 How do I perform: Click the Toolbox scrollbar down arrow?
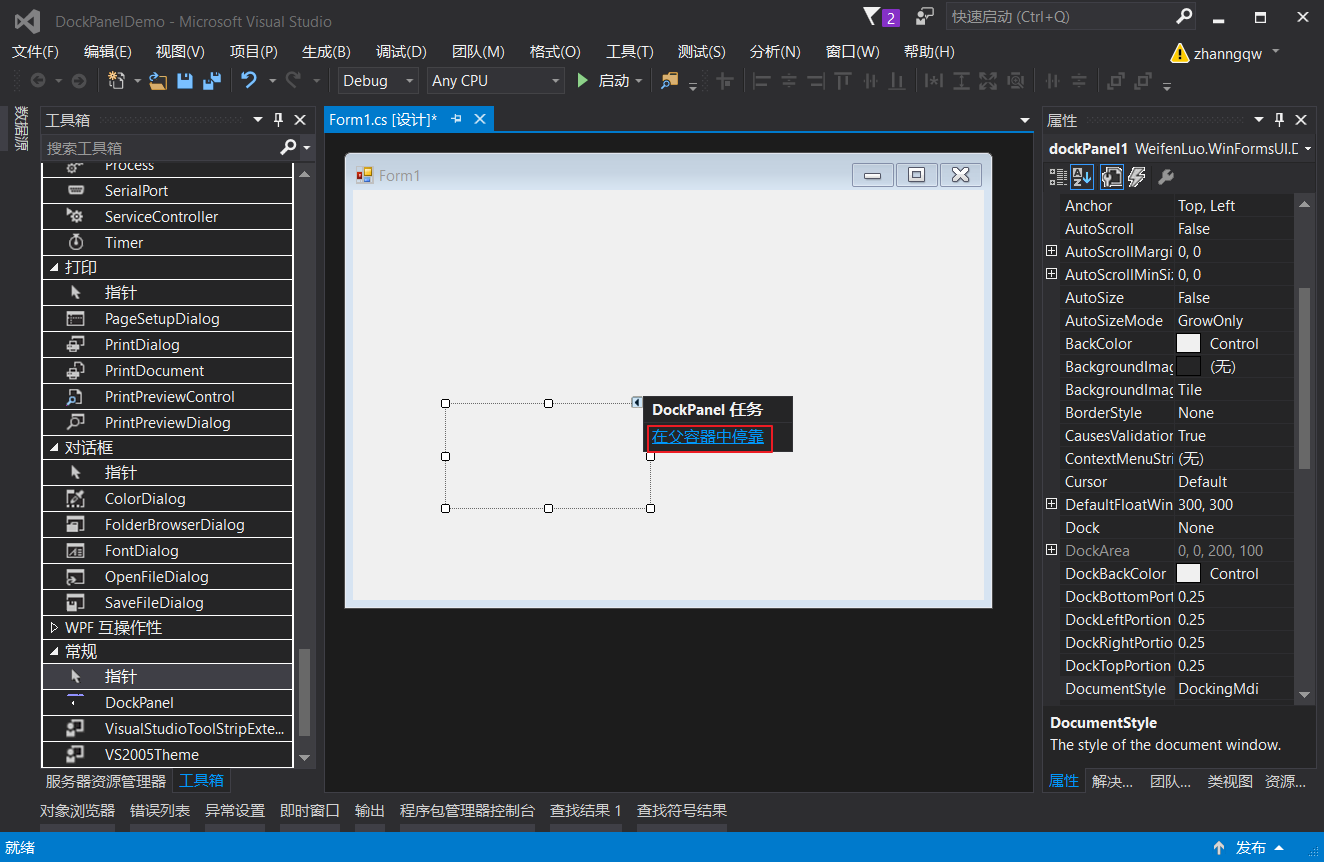[x=305, y=758]
